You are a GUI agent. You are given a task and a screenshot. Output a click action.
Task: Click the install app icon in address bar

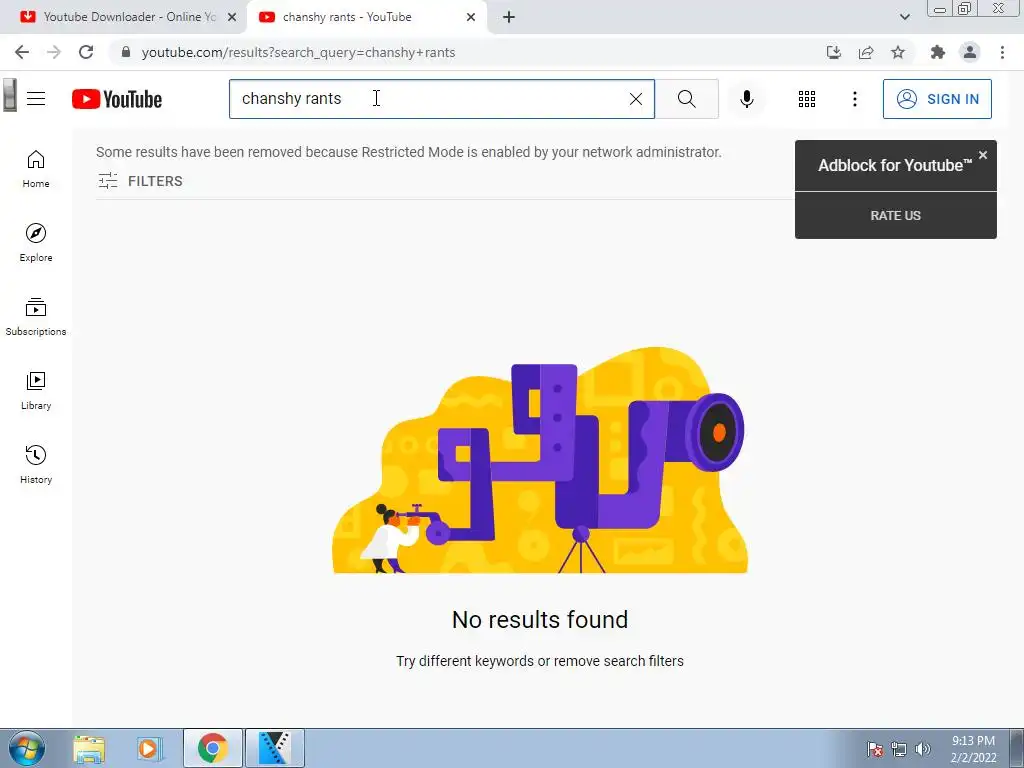(833, 52)
